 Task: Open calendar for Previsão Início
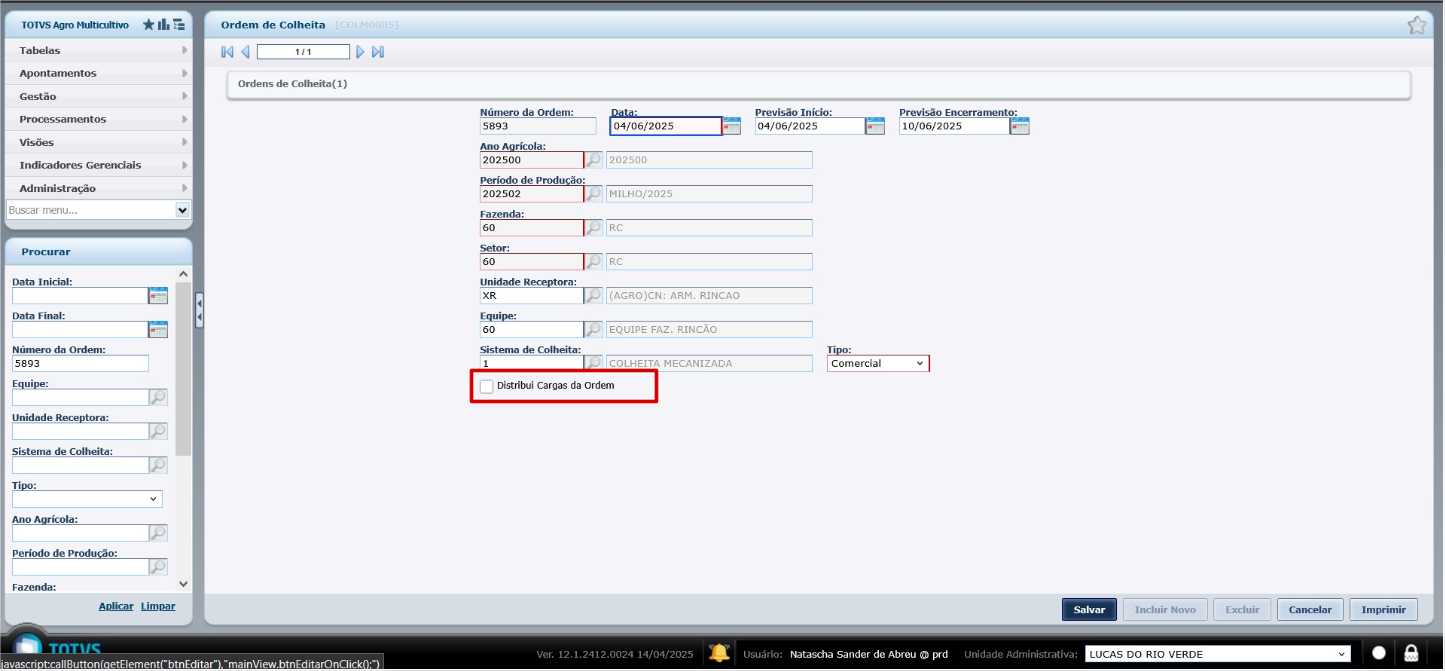(x=876, y=126)
